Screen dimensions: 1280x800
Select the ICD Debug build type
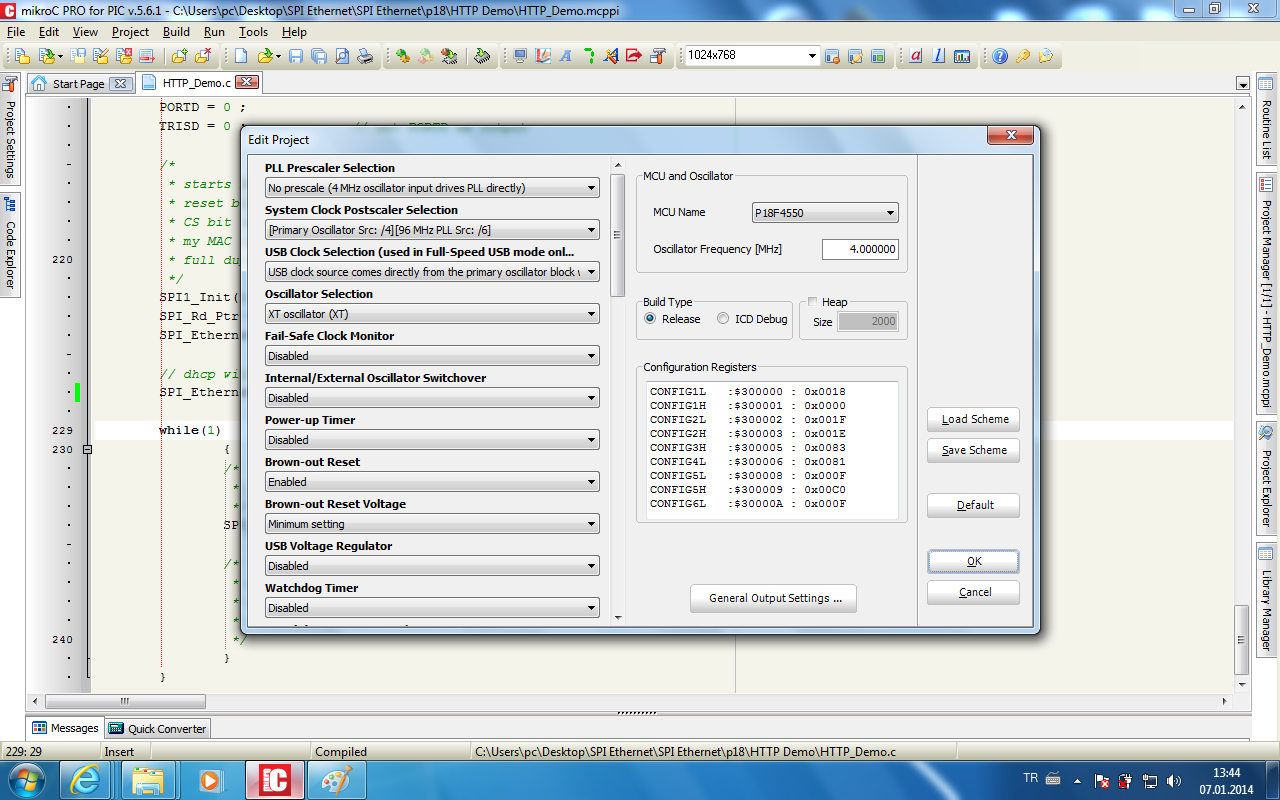coord(723,319)
